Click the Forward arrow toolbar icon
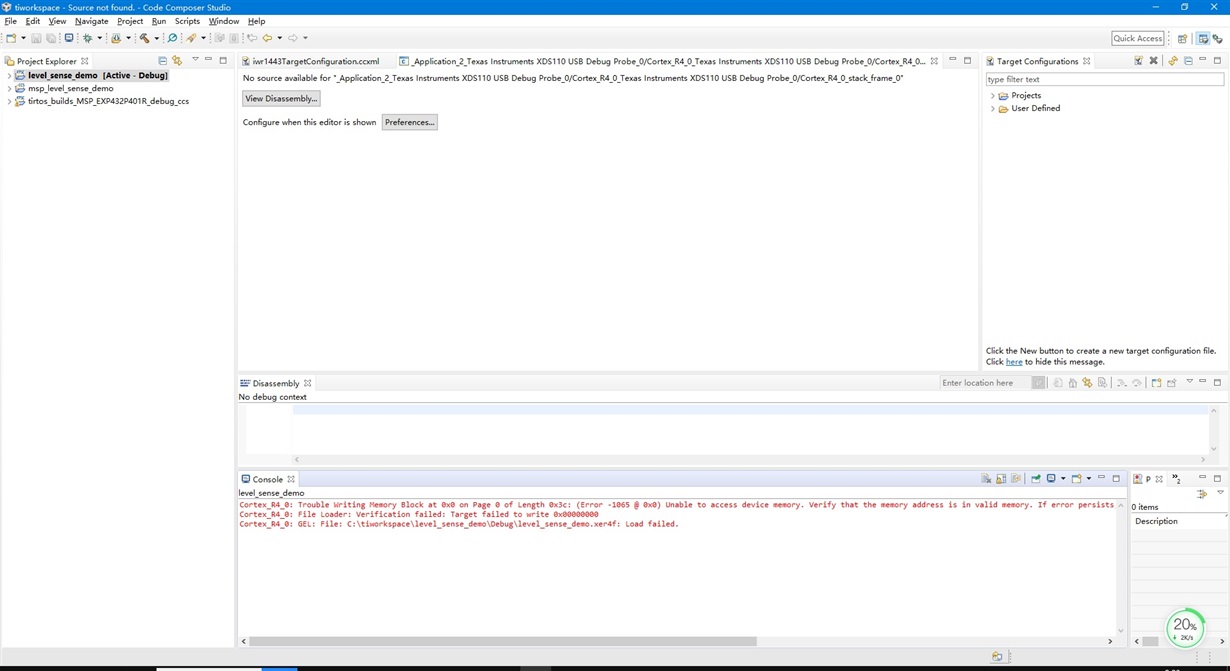The width and height of the screenshot is (1230, 671). 292,38
